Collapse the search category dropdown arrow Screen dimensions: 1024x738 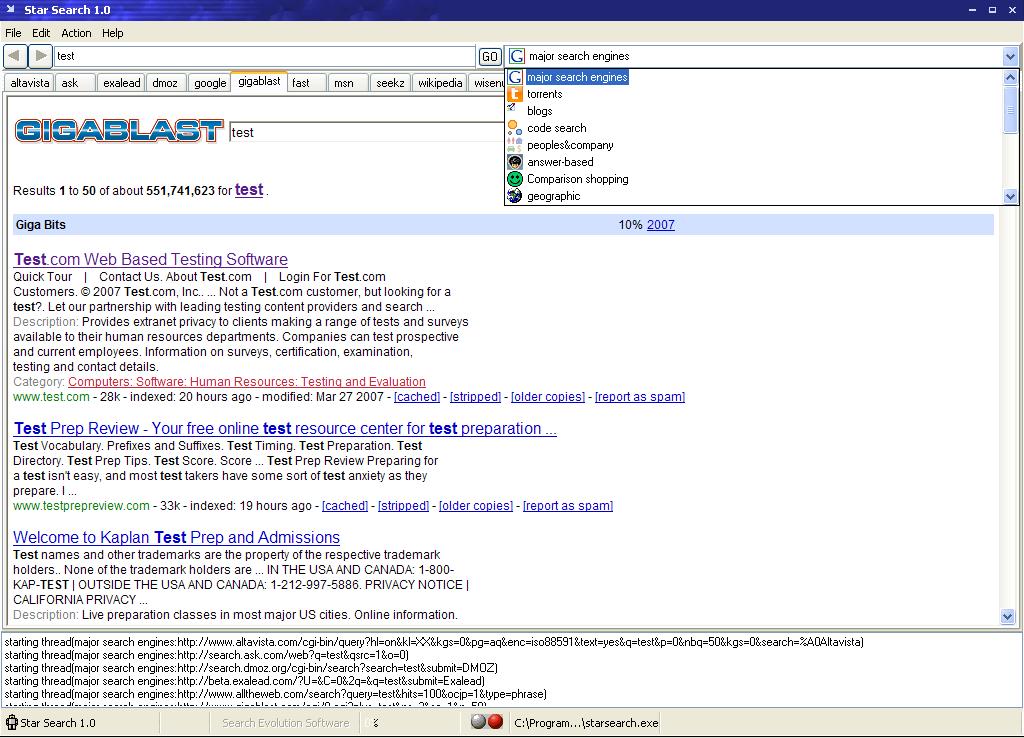tap(1009, 57)
